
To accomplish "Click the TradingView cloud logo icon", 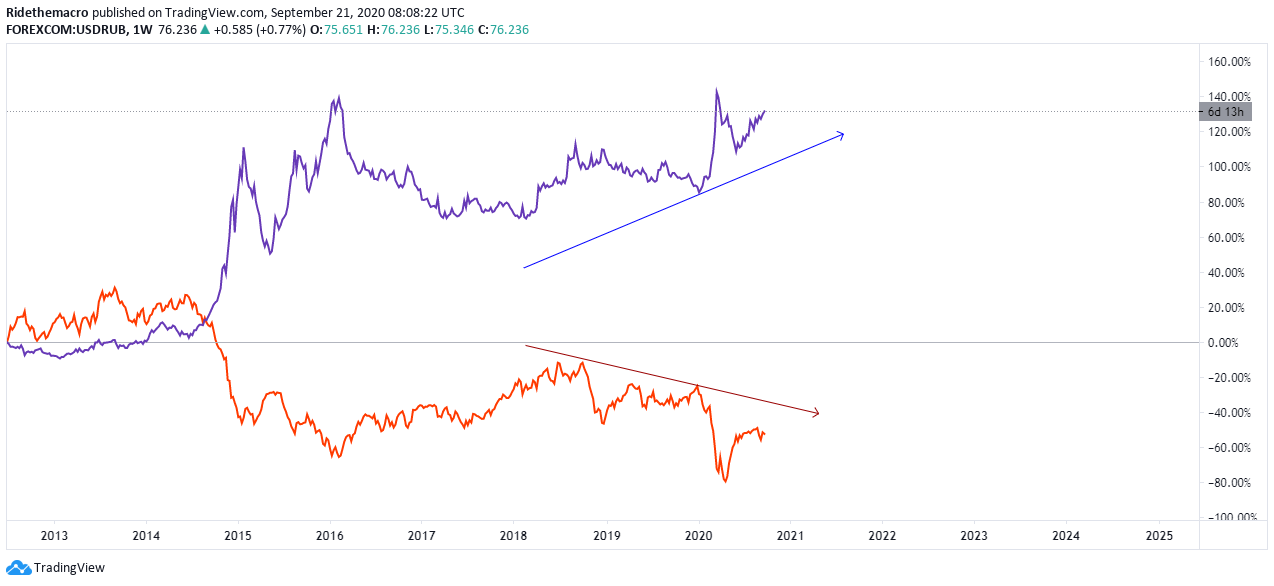I will (18, 567).
